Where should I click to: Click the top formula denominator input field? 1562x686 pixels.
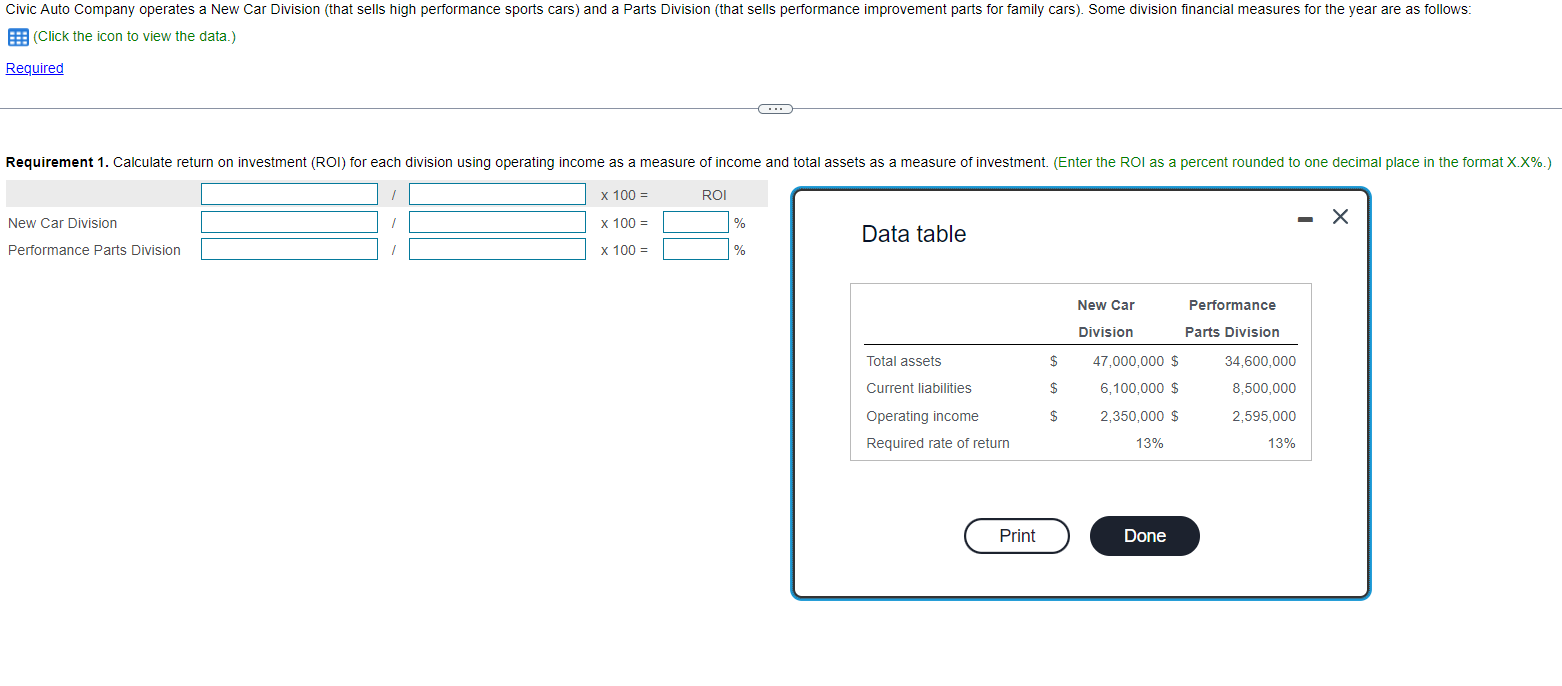pos(497,193)
